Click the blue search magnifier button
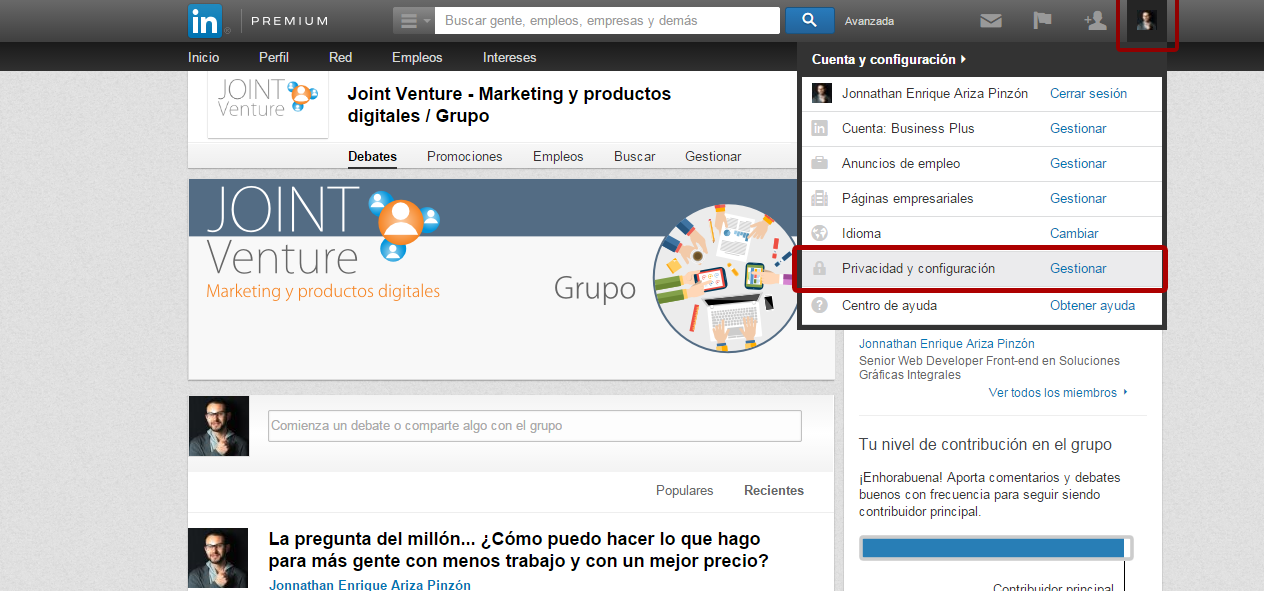This screenshot has width=1264, height=591. point(810,21)
